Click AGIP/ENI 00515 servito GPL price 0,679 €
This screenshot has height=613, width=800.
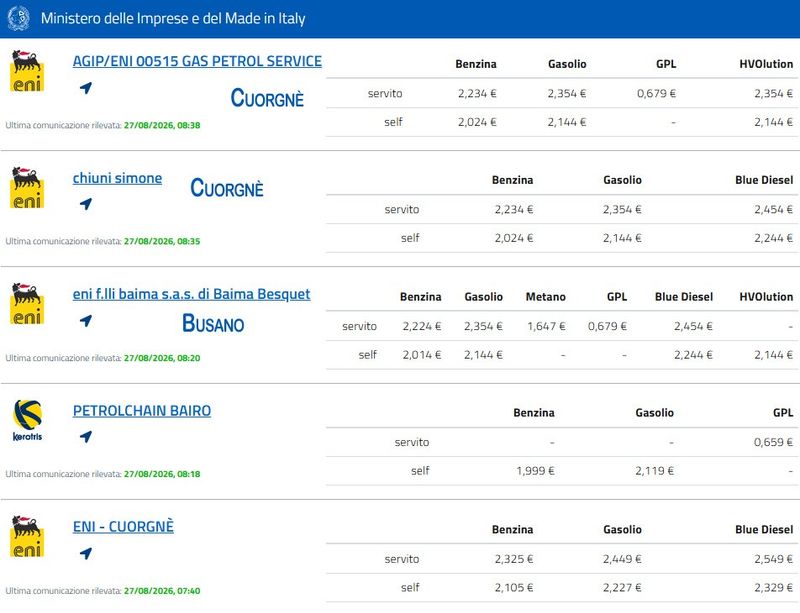click(x=656, y=93)
